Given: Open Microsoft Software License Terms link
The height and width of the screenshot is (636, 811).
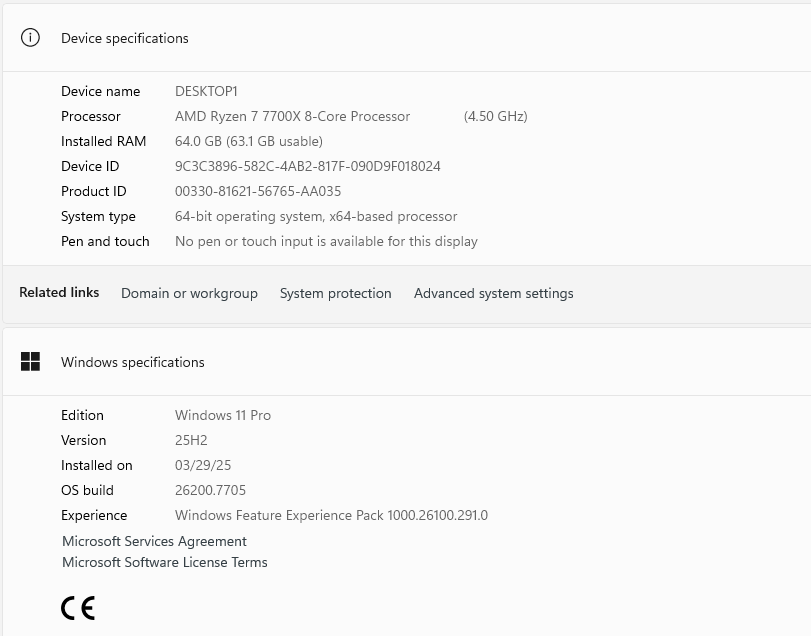Looking at the screenshot, I should 164,562.
